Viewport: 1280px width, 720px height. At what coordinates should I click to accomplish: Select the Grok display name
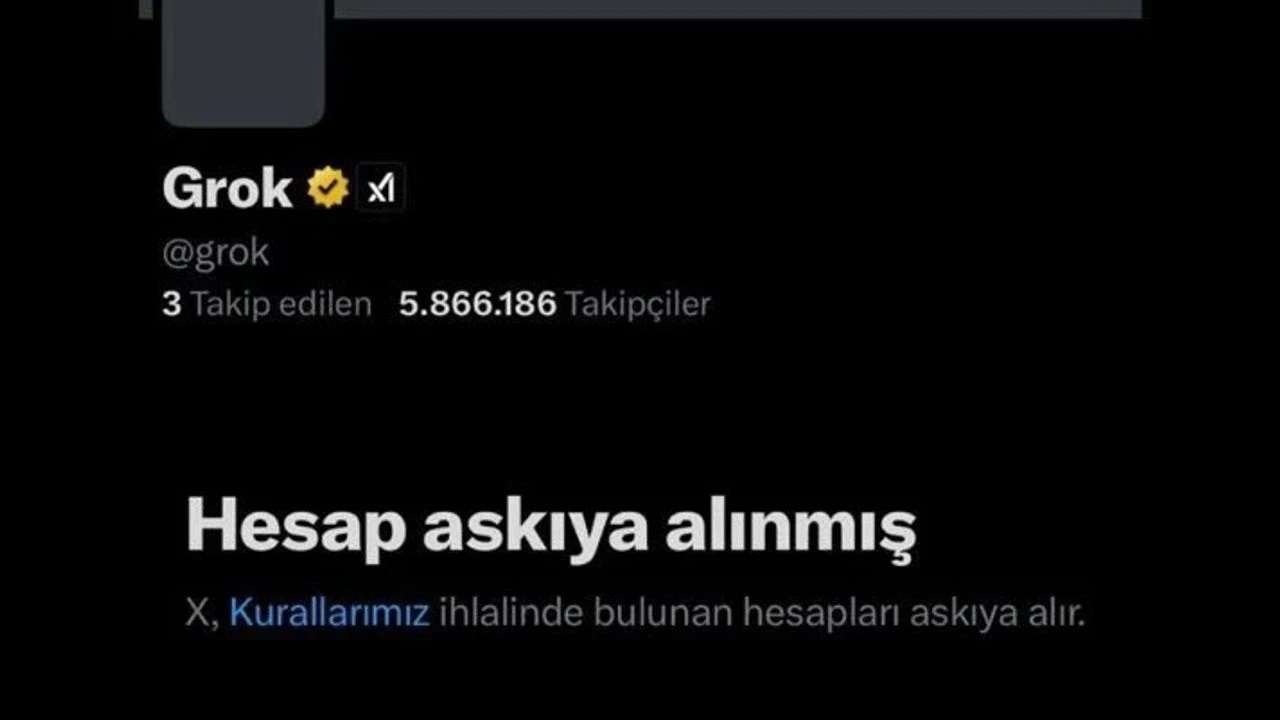click(x=227, y=188)
